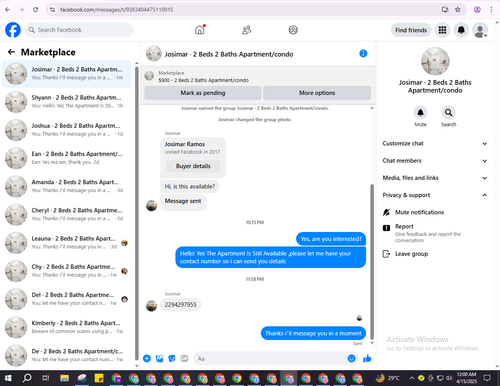500x386 pixels.
Task: Click the browser address bar URL
Action: point(116,10)
